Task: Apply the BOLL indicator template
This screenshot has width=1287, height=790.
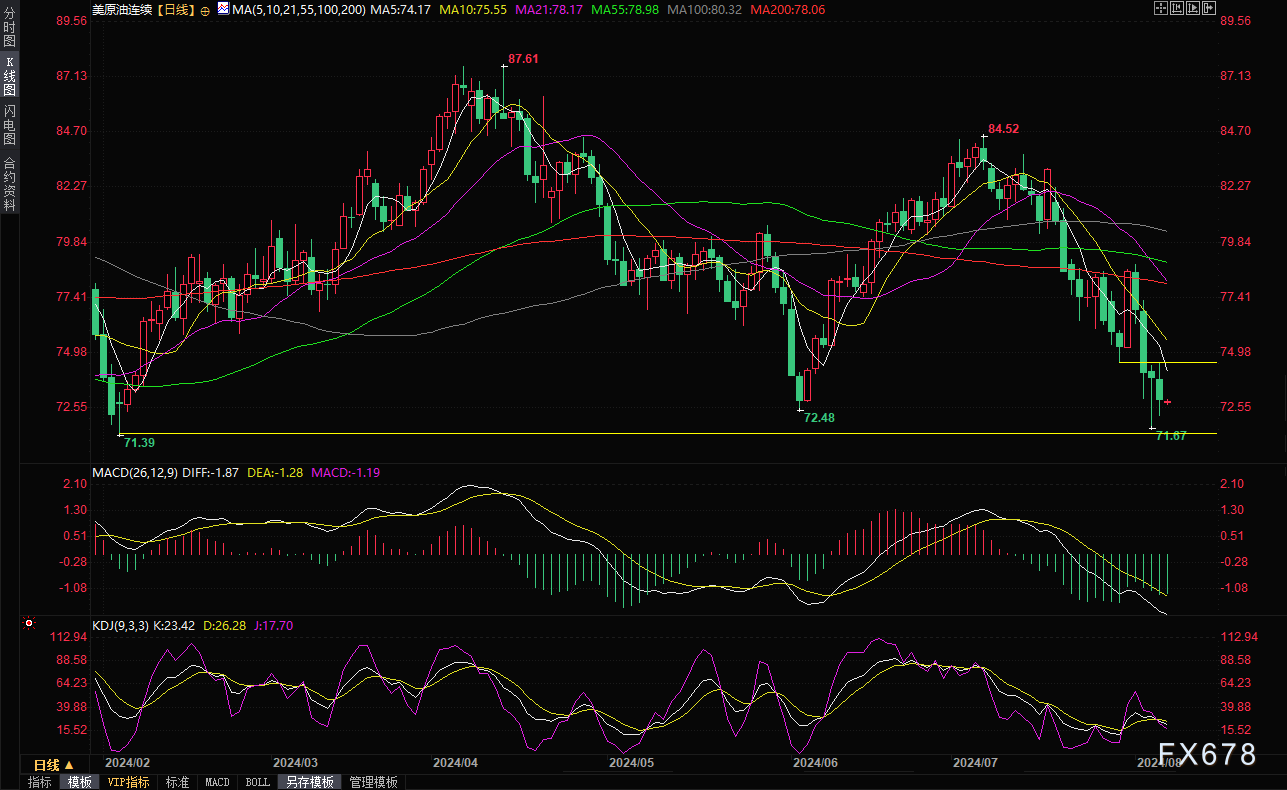Action: pos(256,782)
